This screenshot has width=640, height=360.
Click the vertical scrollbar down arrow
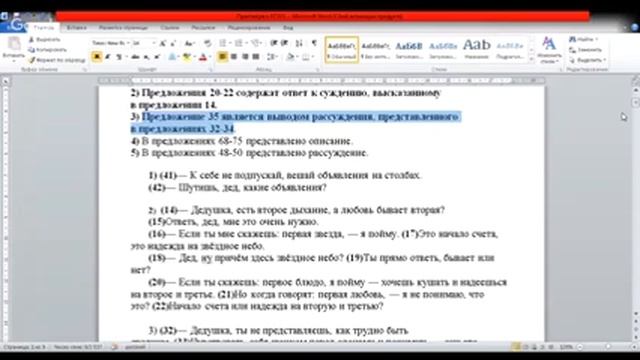[636, 313]
